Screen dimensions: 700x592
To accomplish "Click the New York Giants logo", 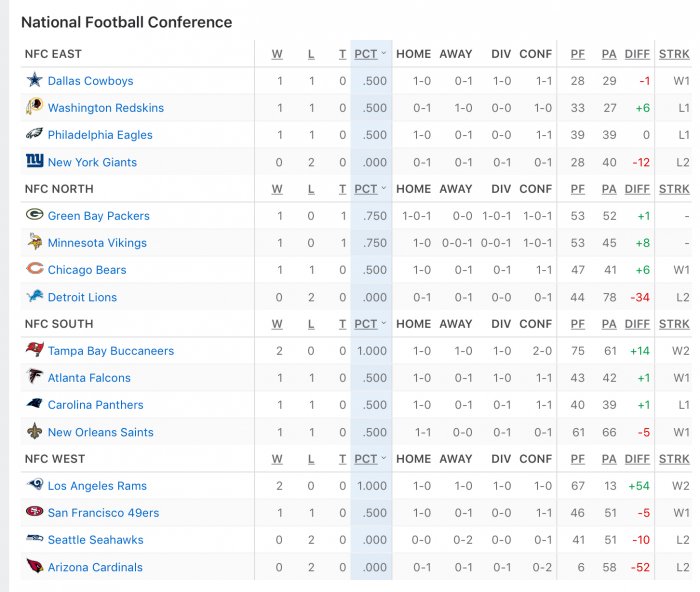I will click(34, 160).
